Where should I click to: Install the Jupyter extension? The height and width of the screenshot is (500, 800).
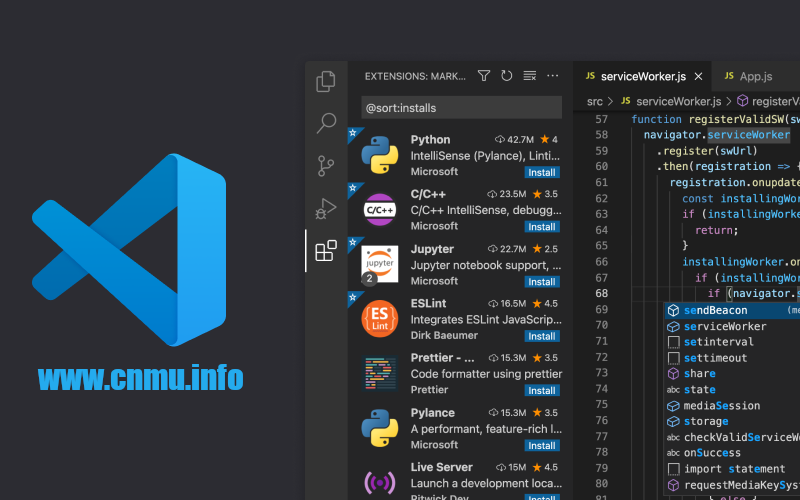(542, 282)
